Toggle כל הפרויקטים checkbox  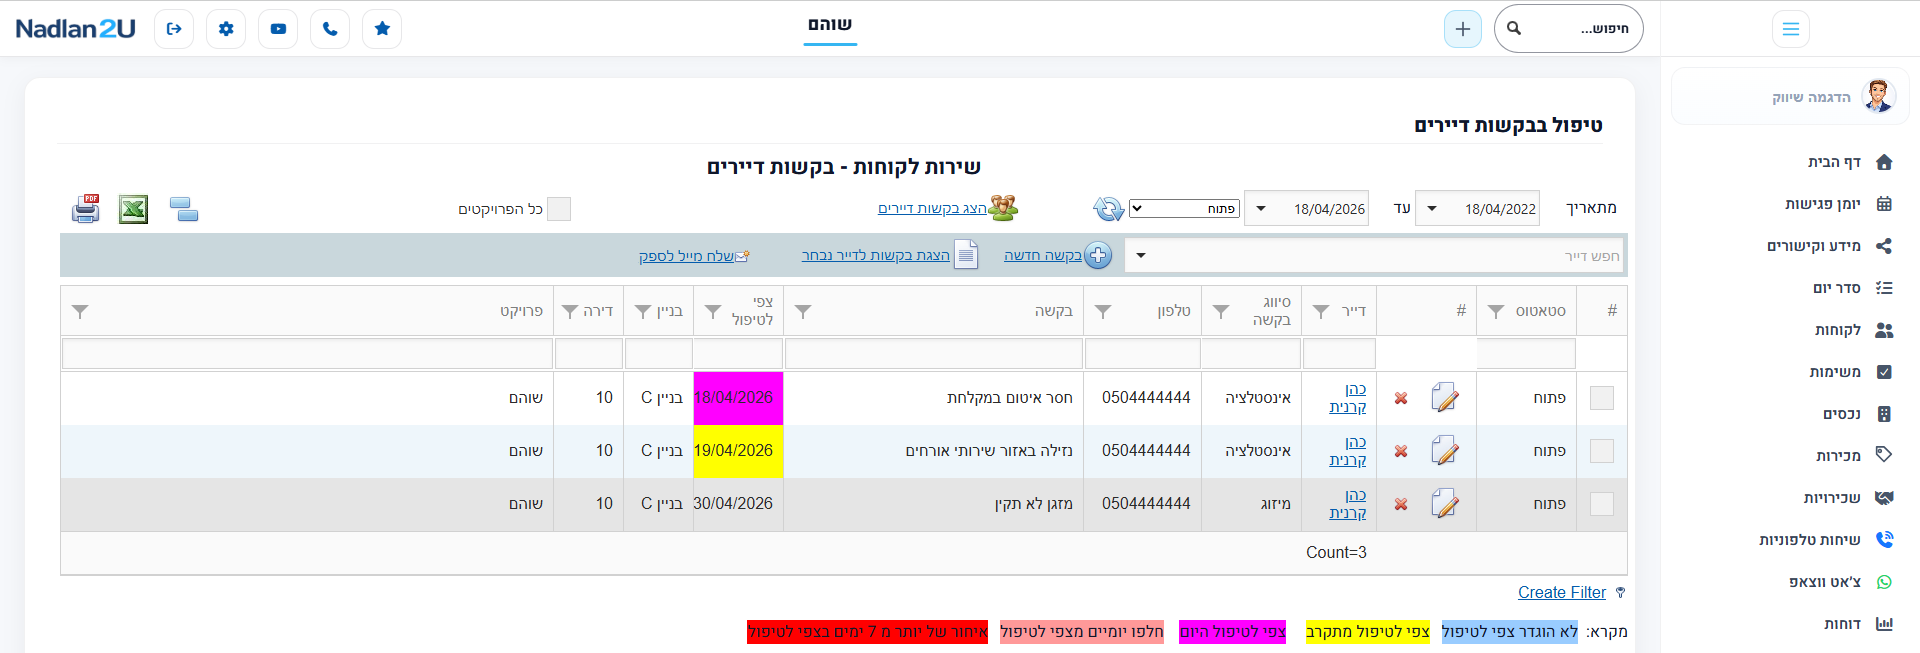point(559,209)
